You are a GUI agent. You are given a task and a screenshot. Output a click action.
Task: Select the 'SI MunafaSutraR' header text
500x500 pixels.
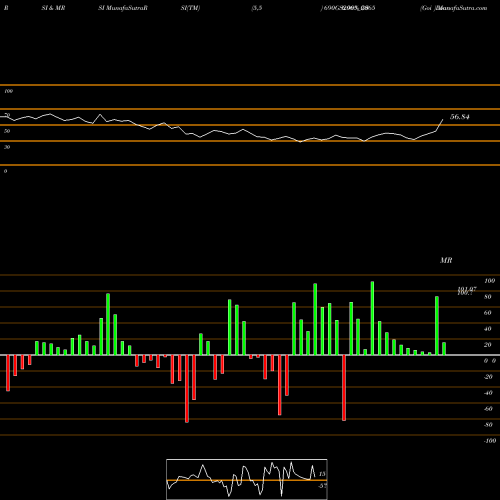(x=123, y=8)
